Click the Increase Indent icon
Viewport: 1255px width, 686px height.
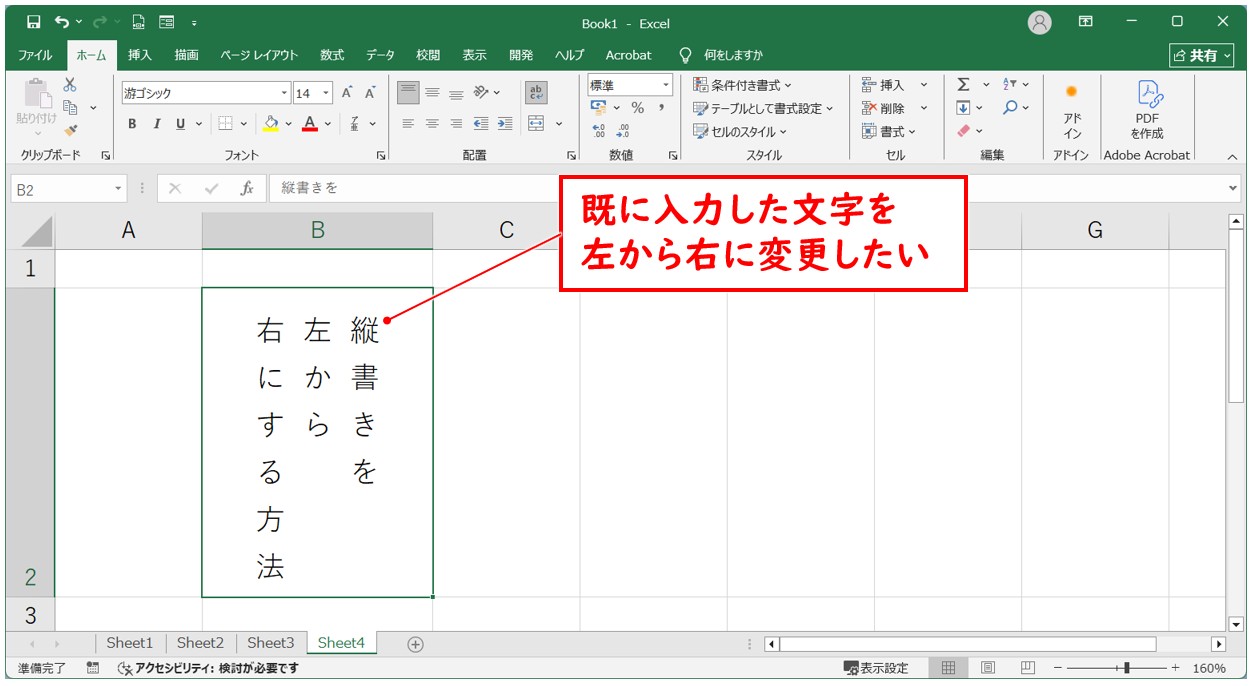click(x=505, y=124)
